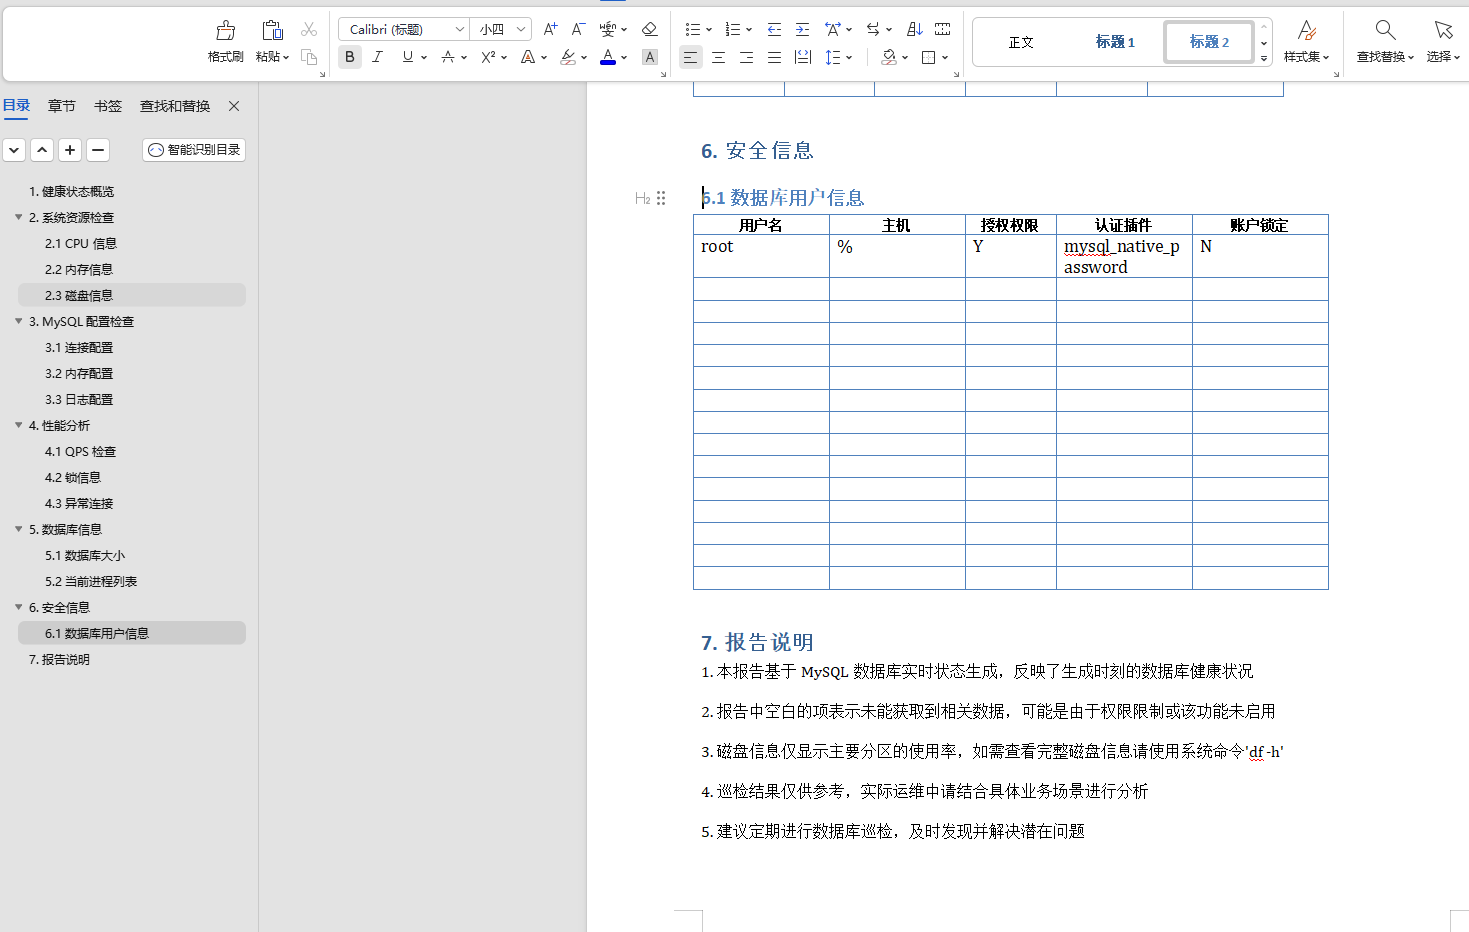This screenshot has width=1469, height=932.
Task: Apply the 标题 1 heading style
Action: (1115, 42)
